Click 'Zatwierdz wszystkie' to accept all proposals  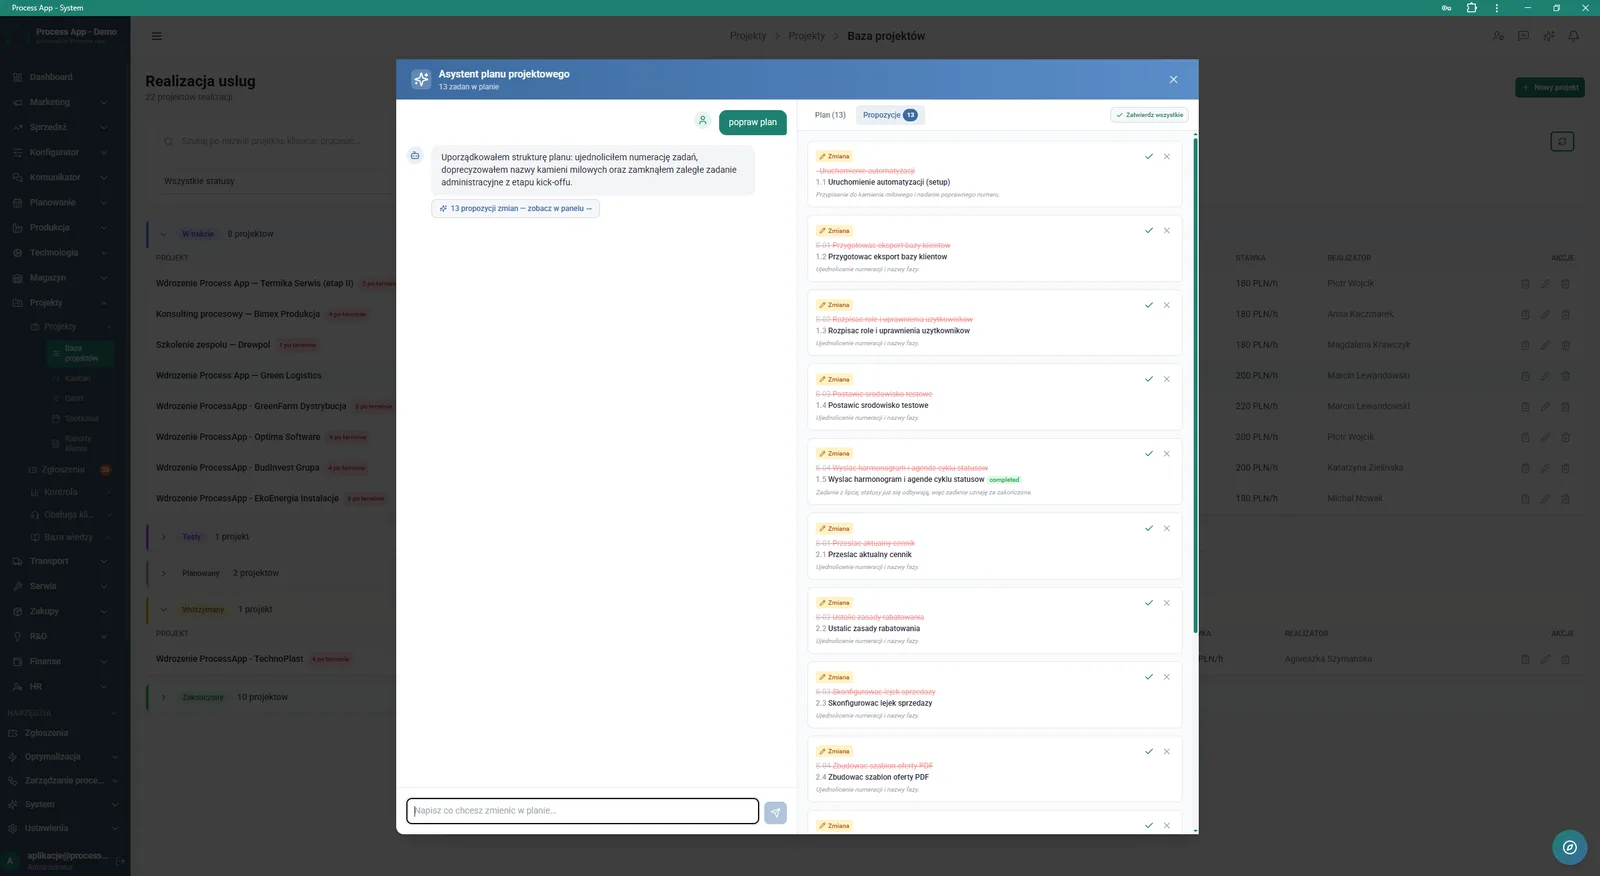pyautogui.click(x=1150, y=115)
